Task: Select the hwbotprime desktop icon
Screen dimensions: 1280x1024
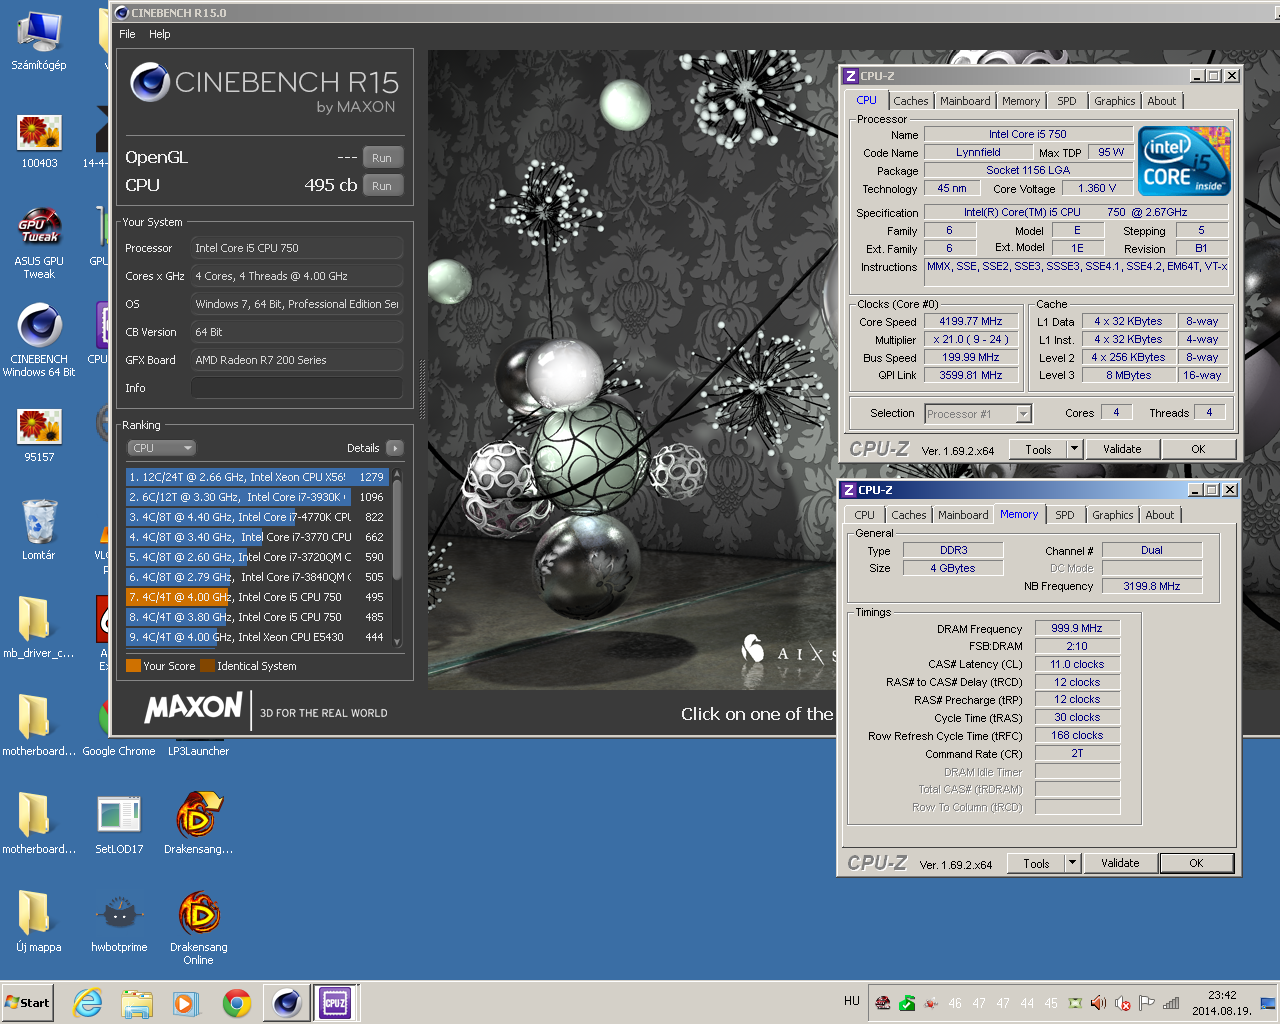Action: coord(119,923)
